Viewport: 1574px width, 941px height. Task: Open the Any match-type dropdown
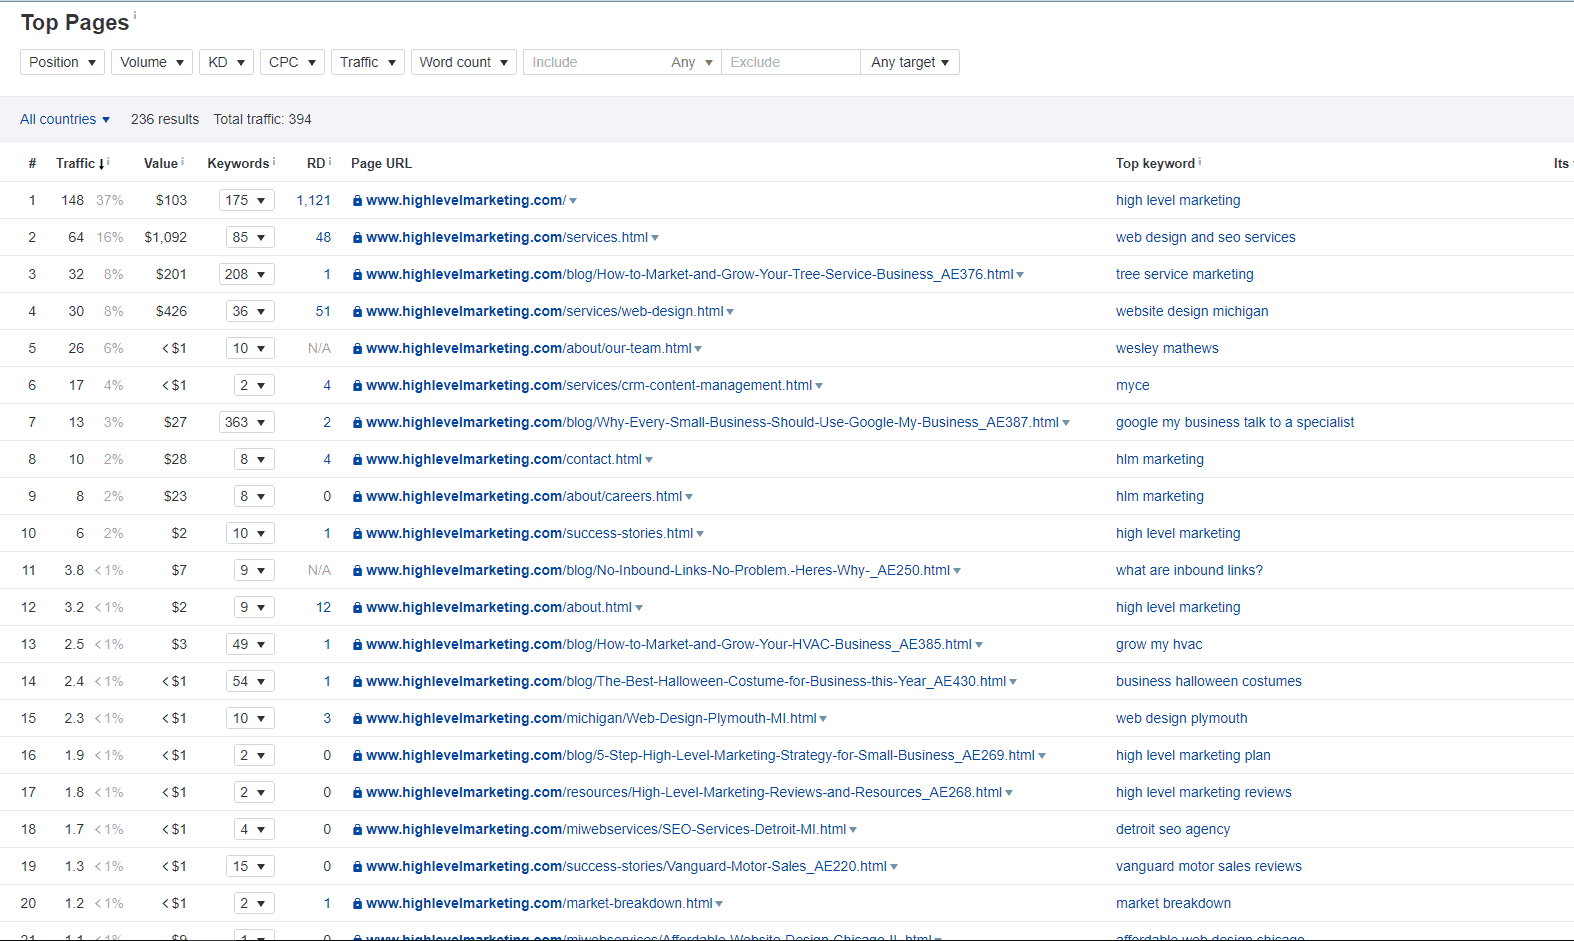click(x=692, y=62)
